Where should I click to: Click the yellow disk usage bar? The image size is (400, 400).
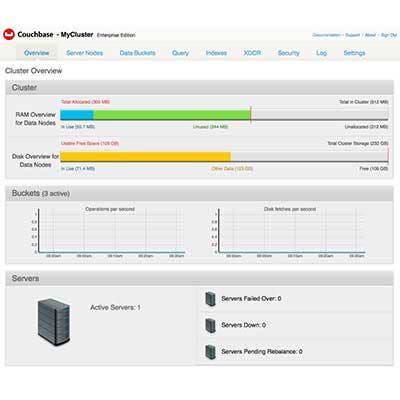(145, 157)
